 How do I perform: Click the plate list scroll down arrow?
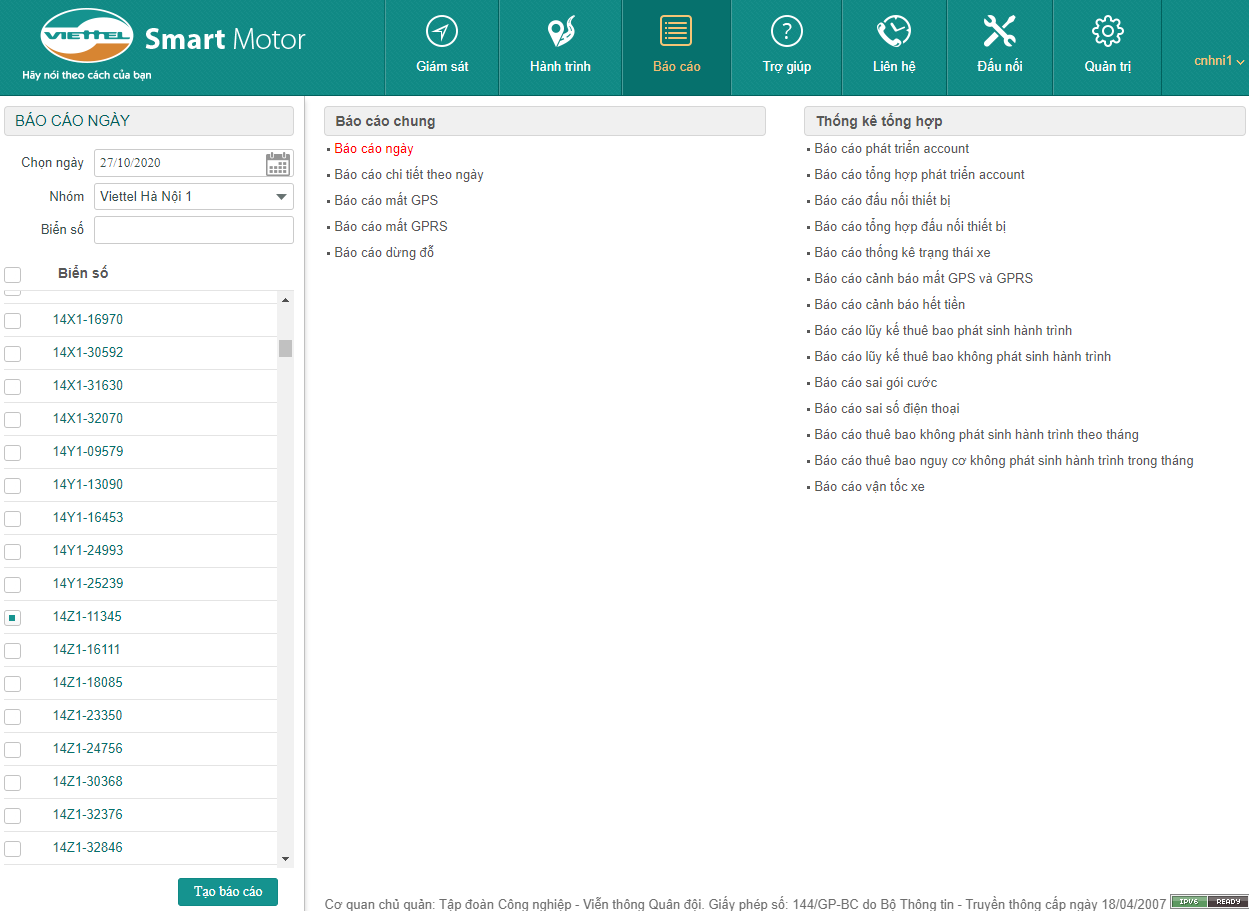coord(285,858)
